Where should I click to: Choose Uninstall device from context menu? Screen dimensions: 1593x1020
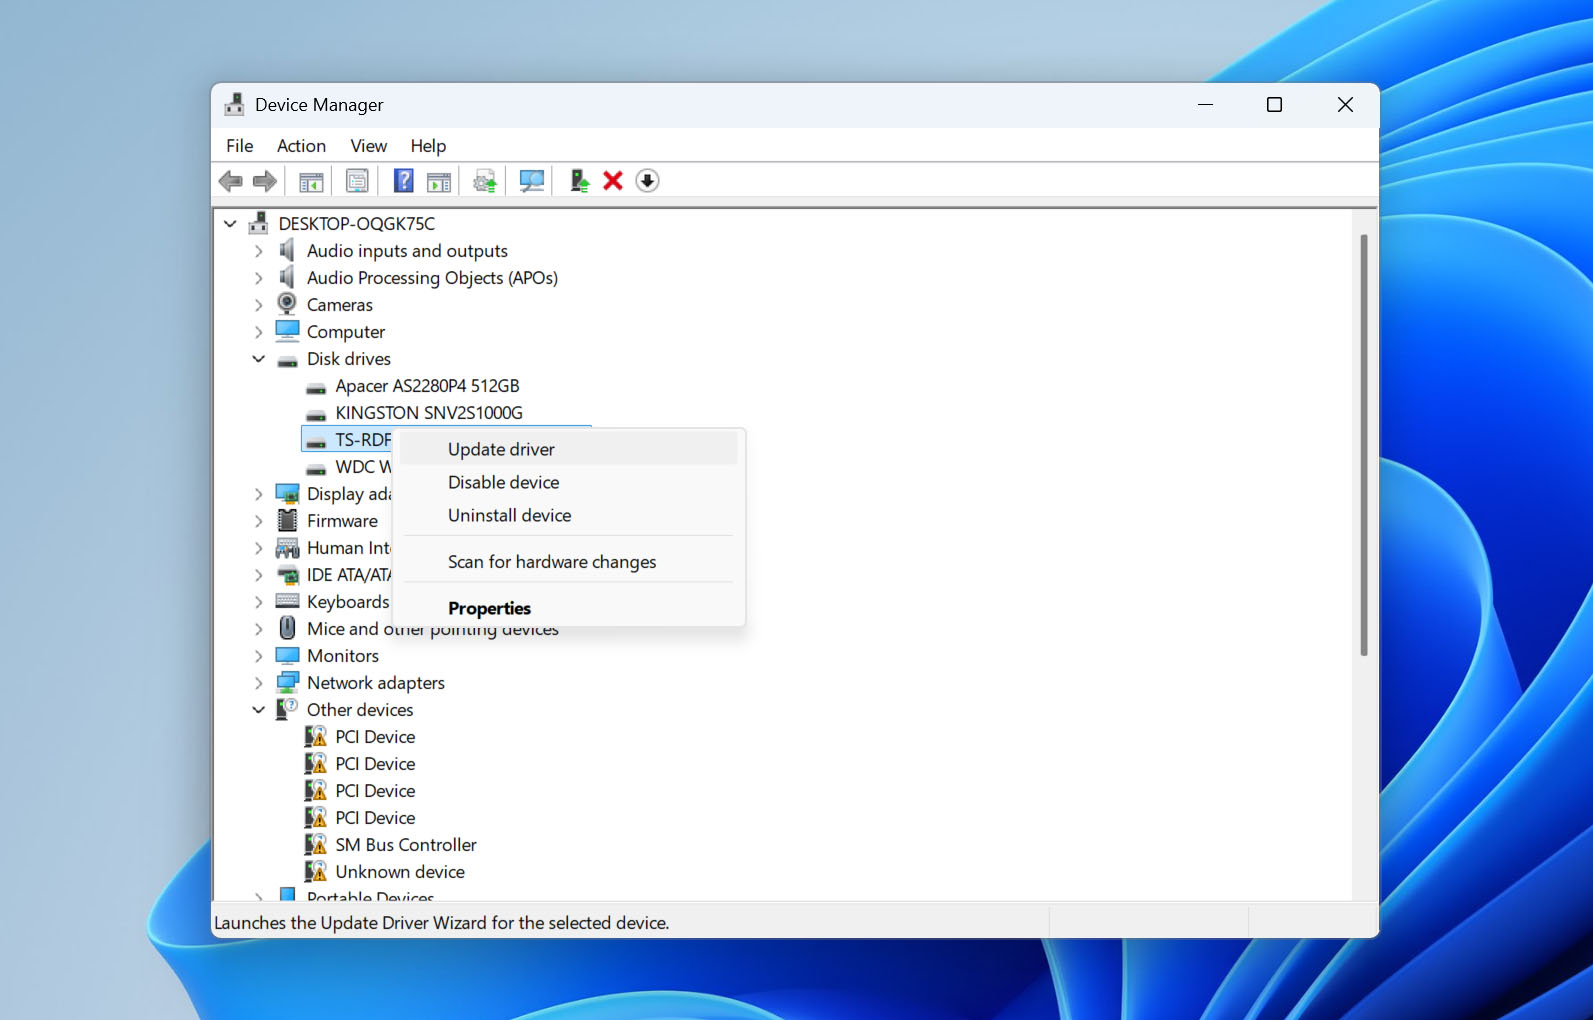pos(568,515)
